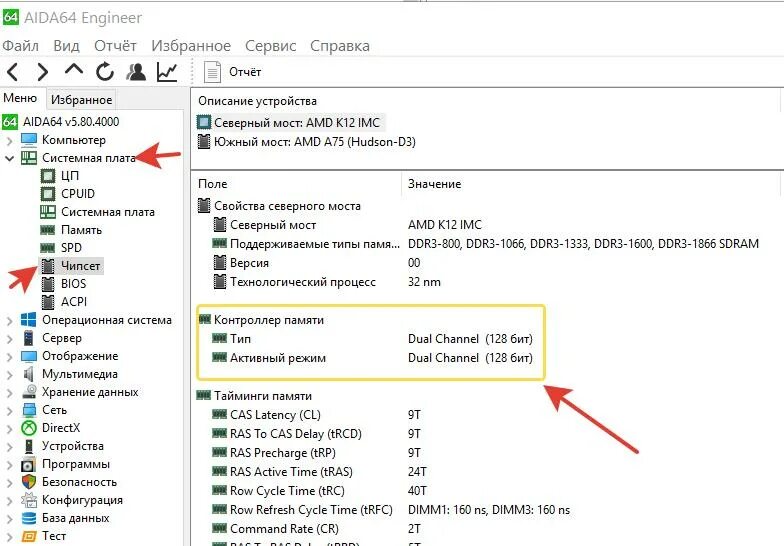Open the Отчёт menu in the menu bar
The height and width of the screenshot is (546, 784).
[115, 46]
